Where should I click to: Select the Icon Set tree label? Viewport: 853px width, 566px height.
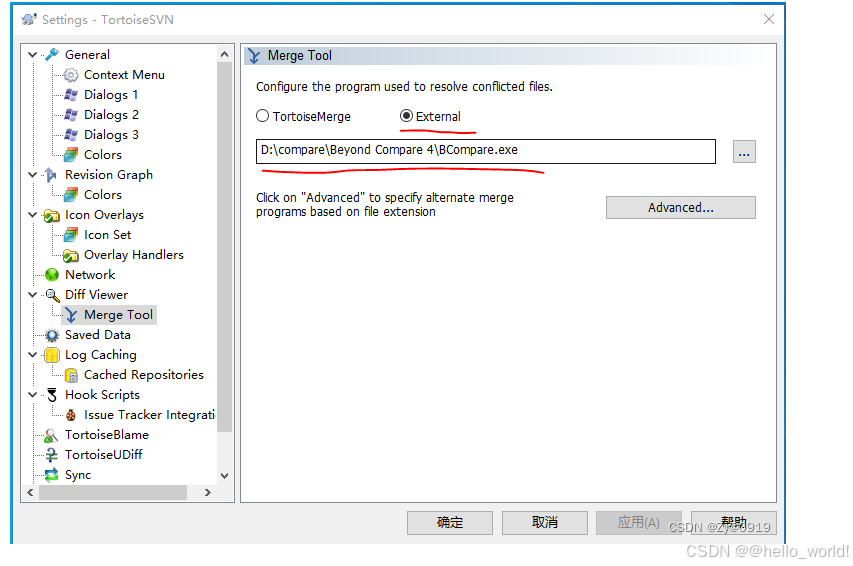[x=108, y=235]
